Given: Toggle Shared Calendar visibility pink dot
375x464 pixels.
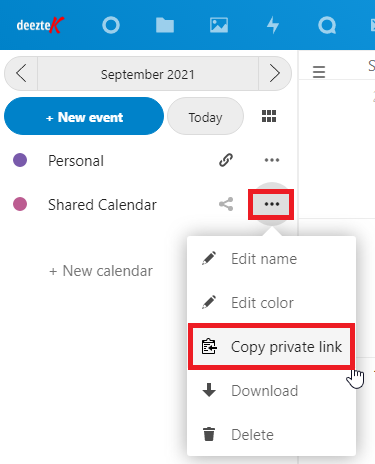Looking at the screenshot, I should click(20, 204).
